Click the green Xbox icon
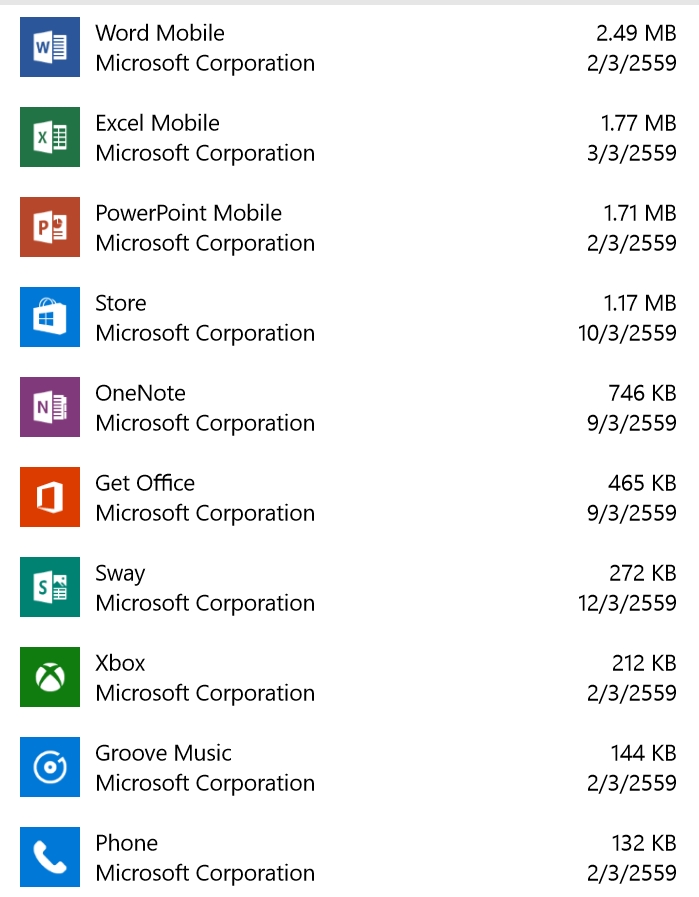 [x=50, y=677]
